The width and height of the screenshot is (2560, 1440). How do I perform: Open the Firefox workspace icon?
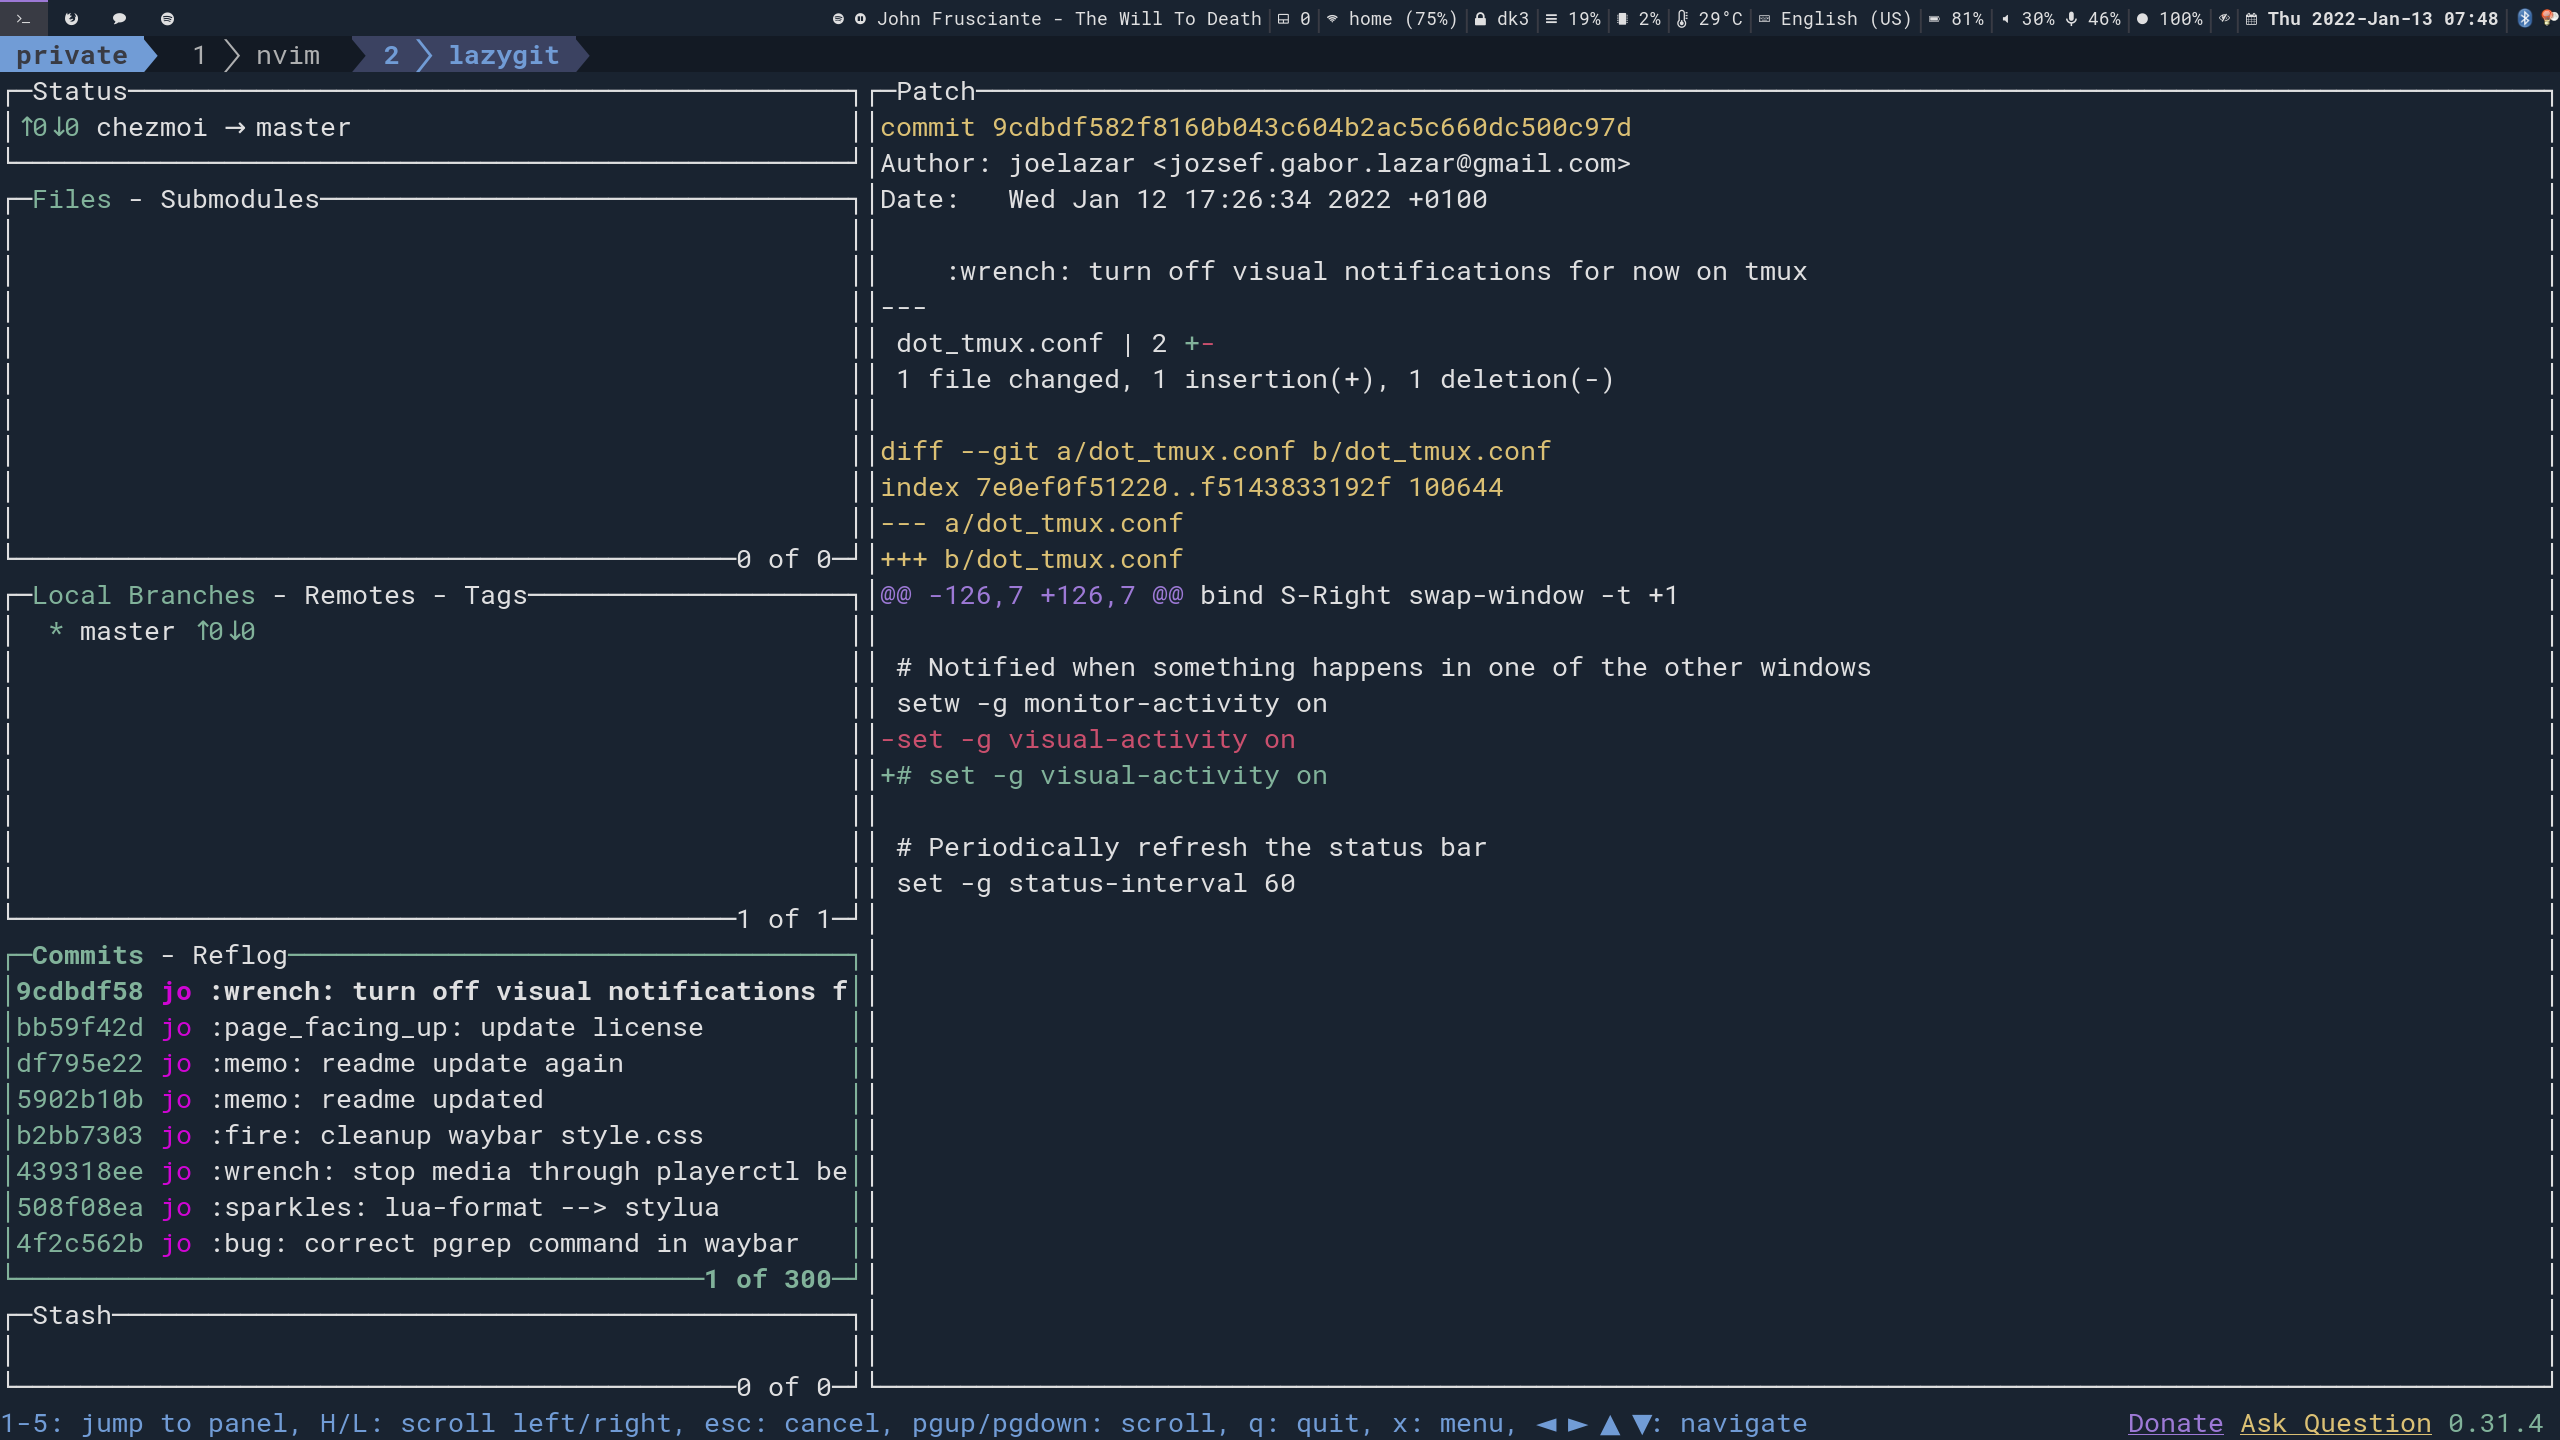pyautogui.click(x=71, y=18)
